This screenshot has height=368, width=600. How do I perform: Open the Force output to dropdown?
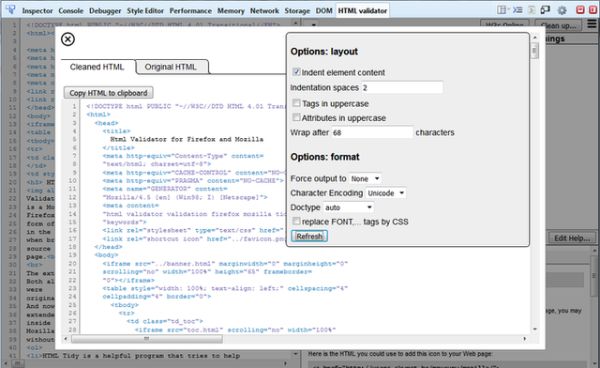(x=365, y=179)
